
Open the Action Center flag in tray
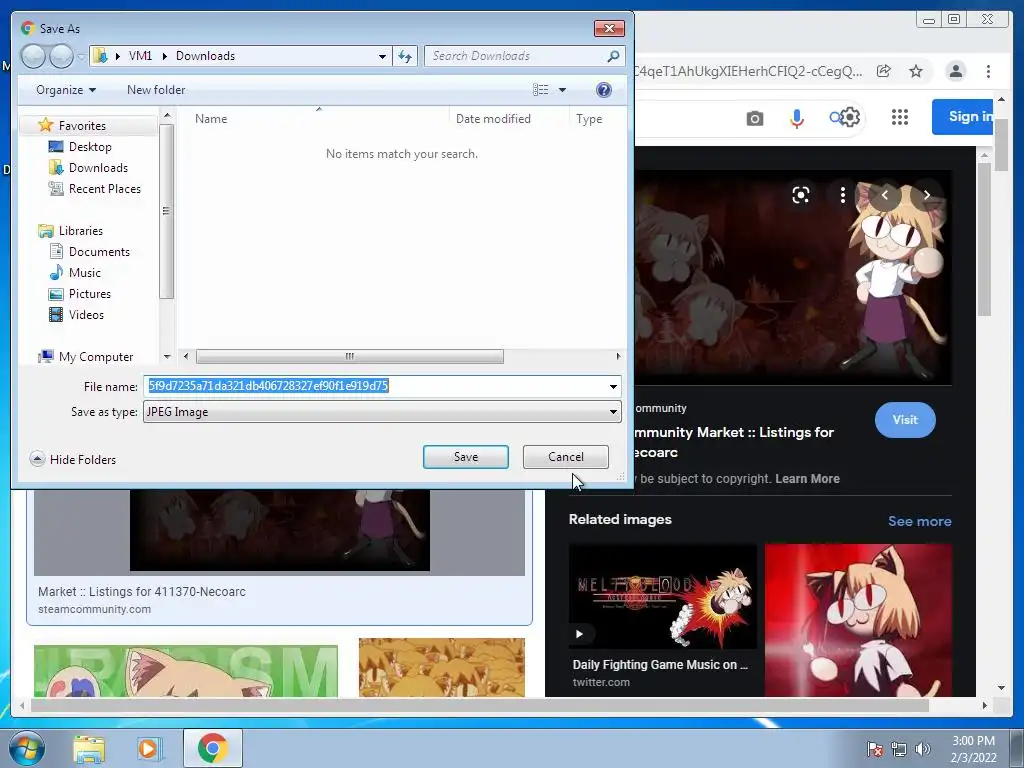pos(875,749)
